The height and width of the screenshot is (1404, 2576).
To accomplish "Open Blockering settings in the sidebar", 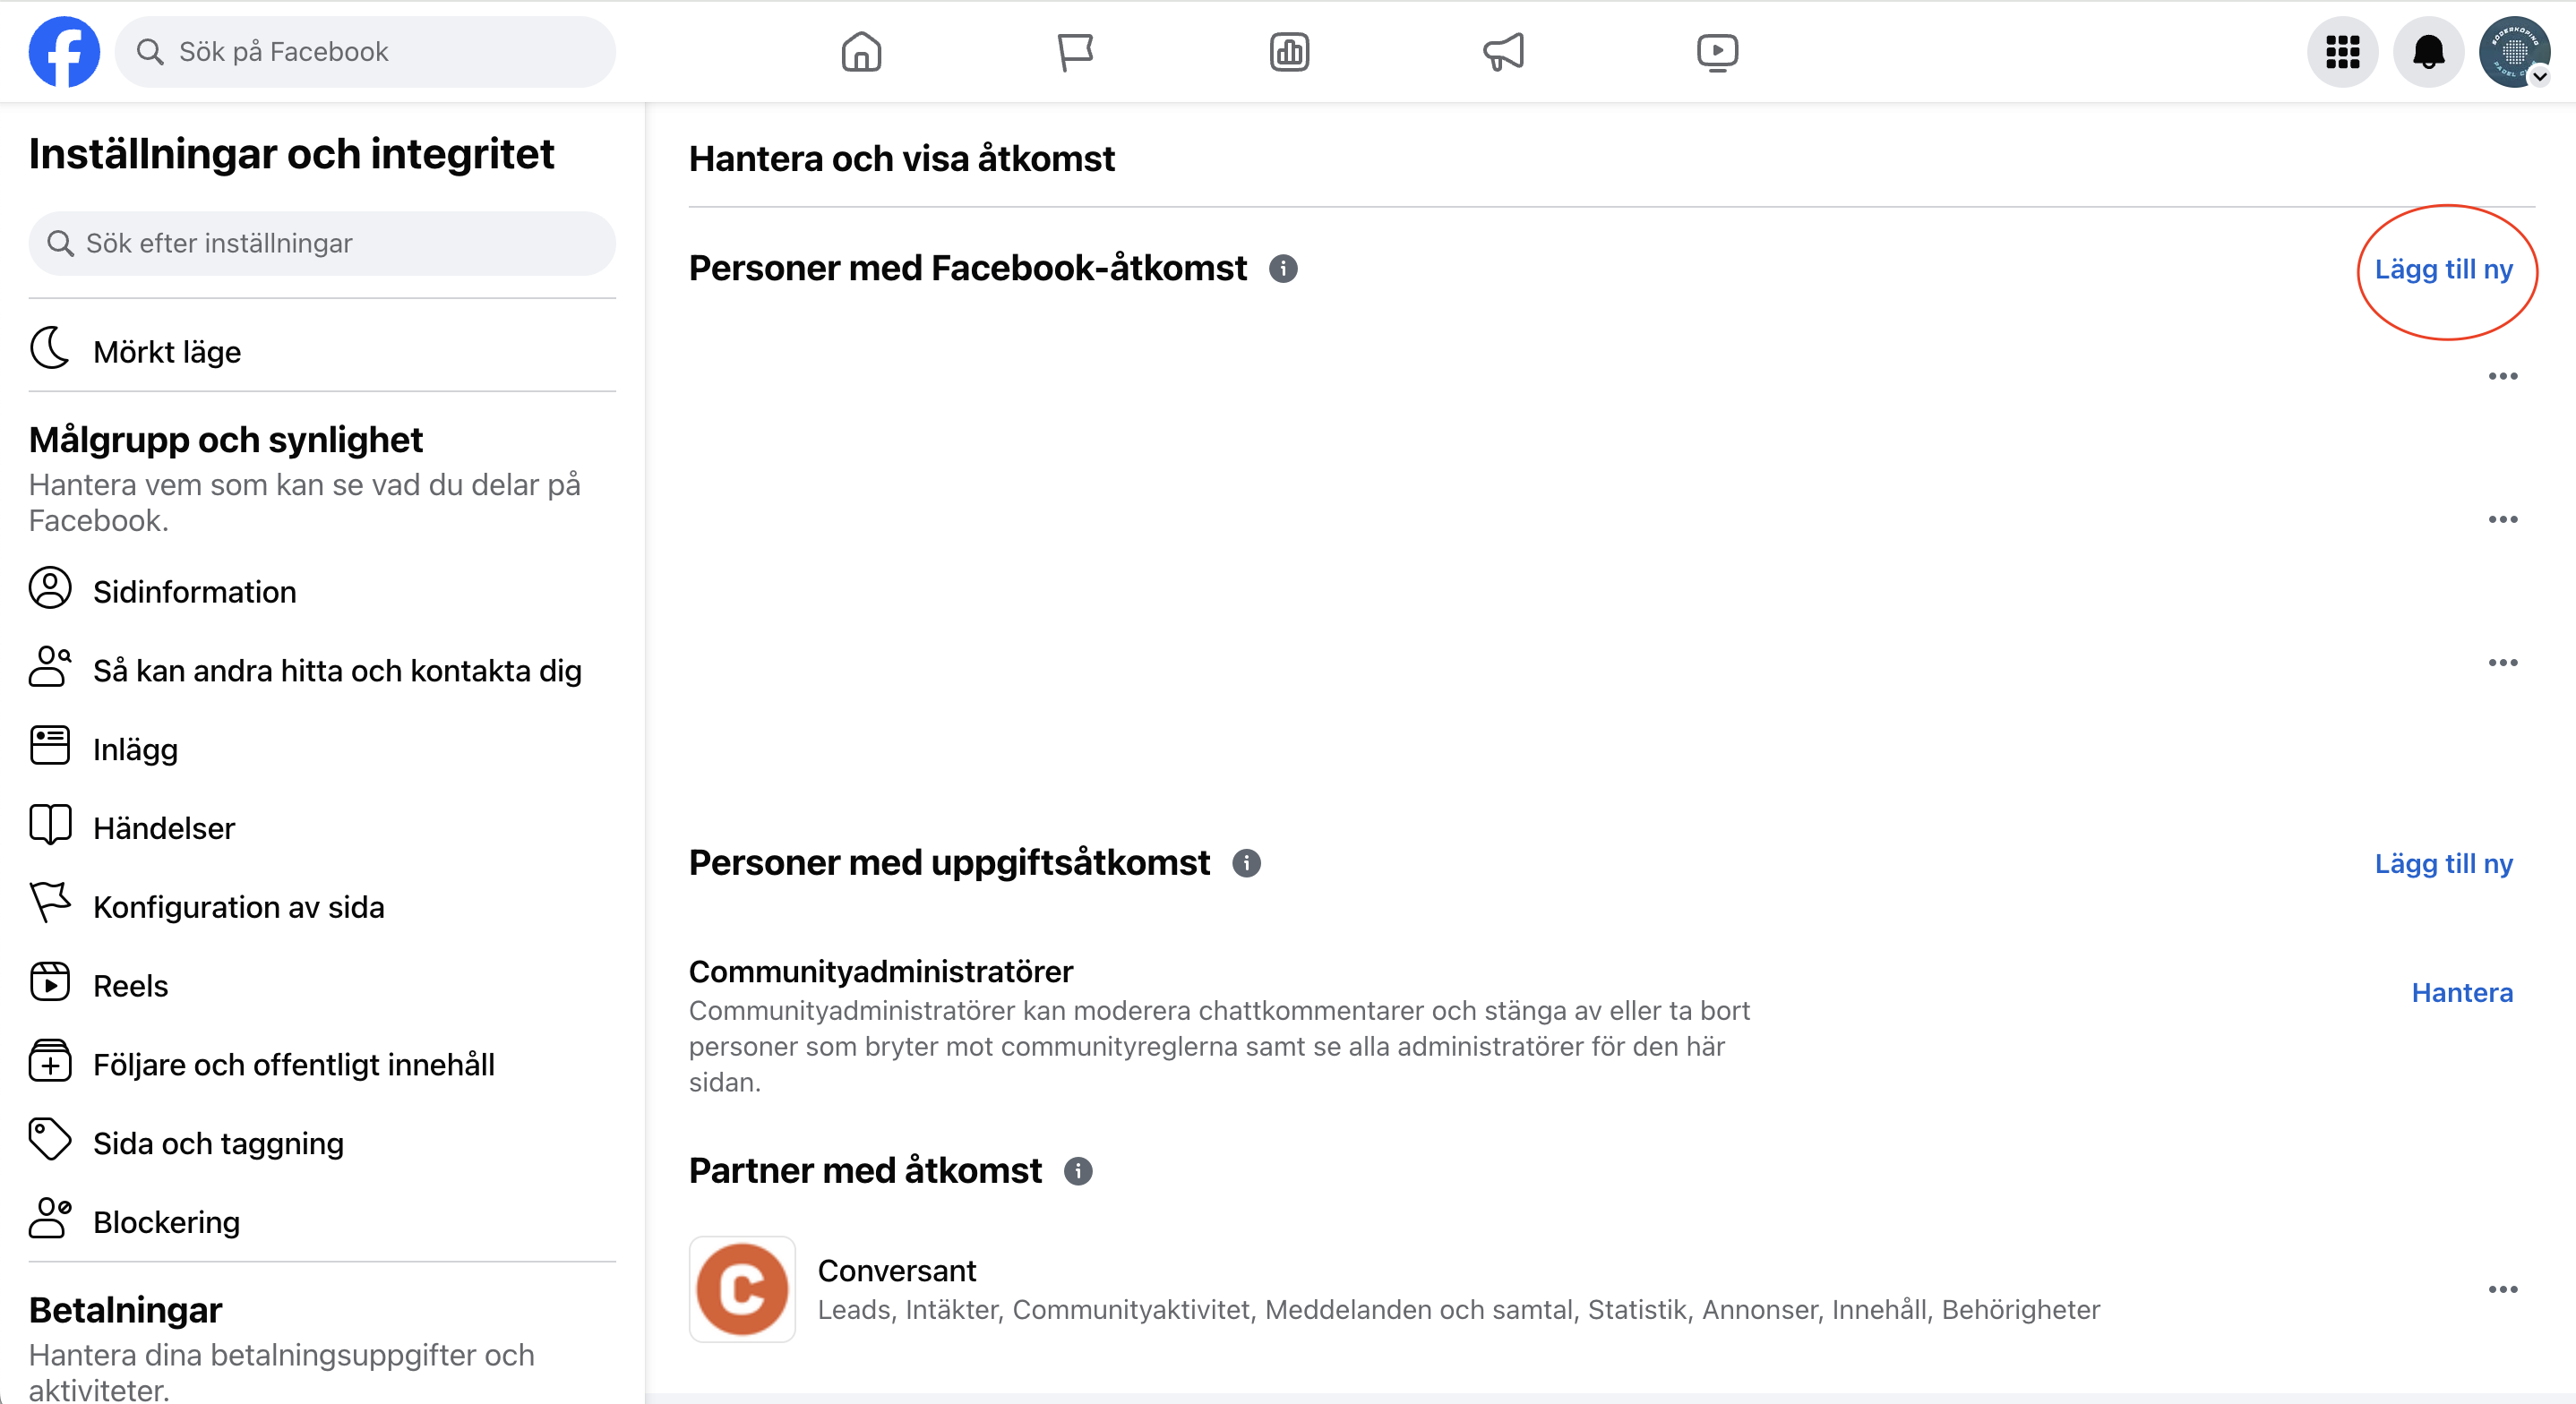I will point(166,1222).
